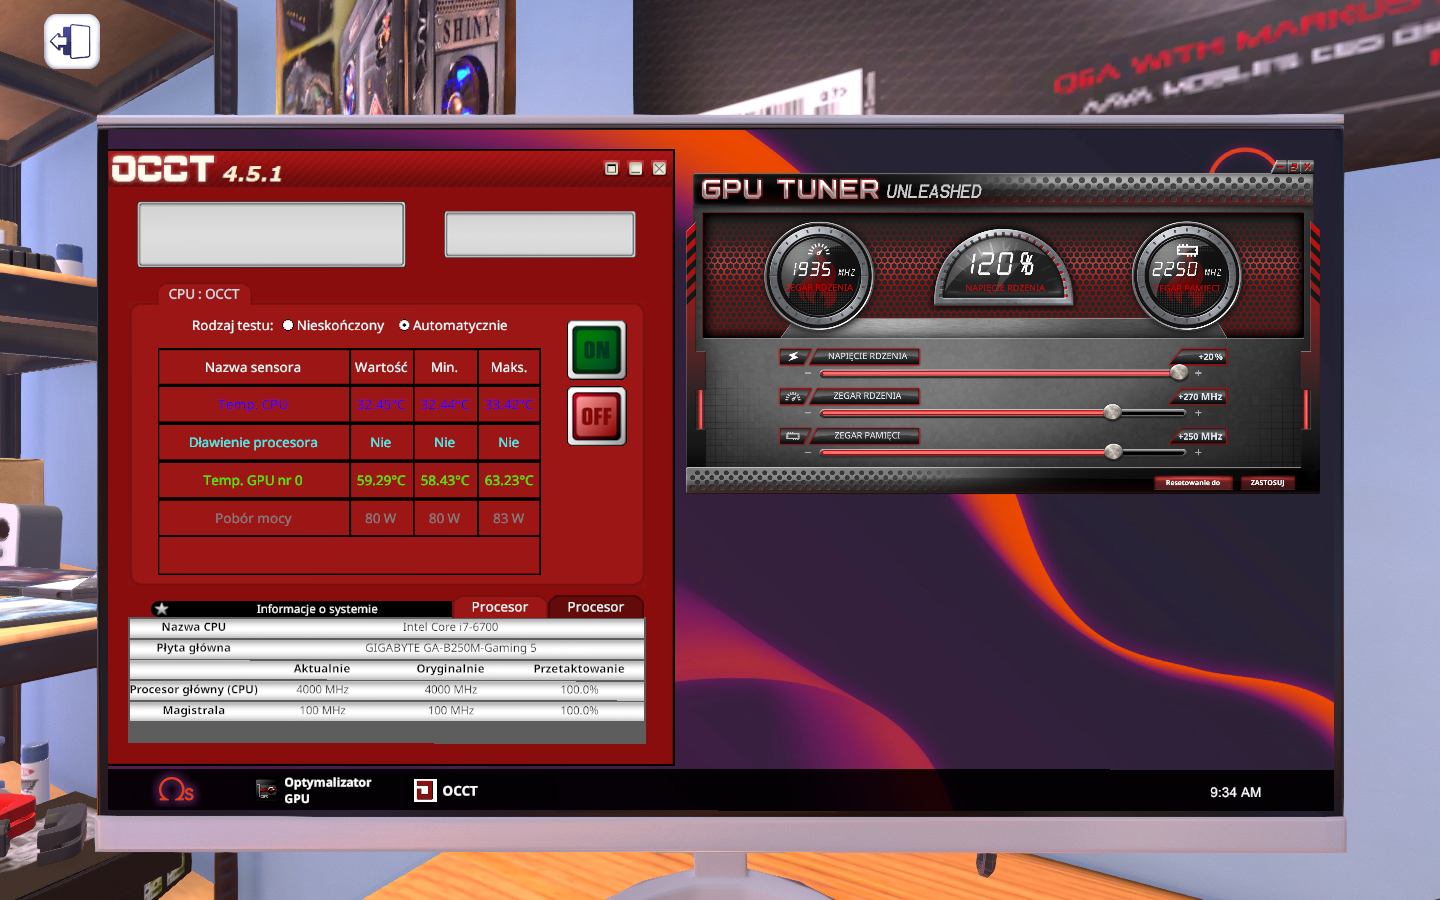Click the NAPIĘCIE RDZENIA slider handle
This screenshot has width=1440, height=900.
point(1179,372)
